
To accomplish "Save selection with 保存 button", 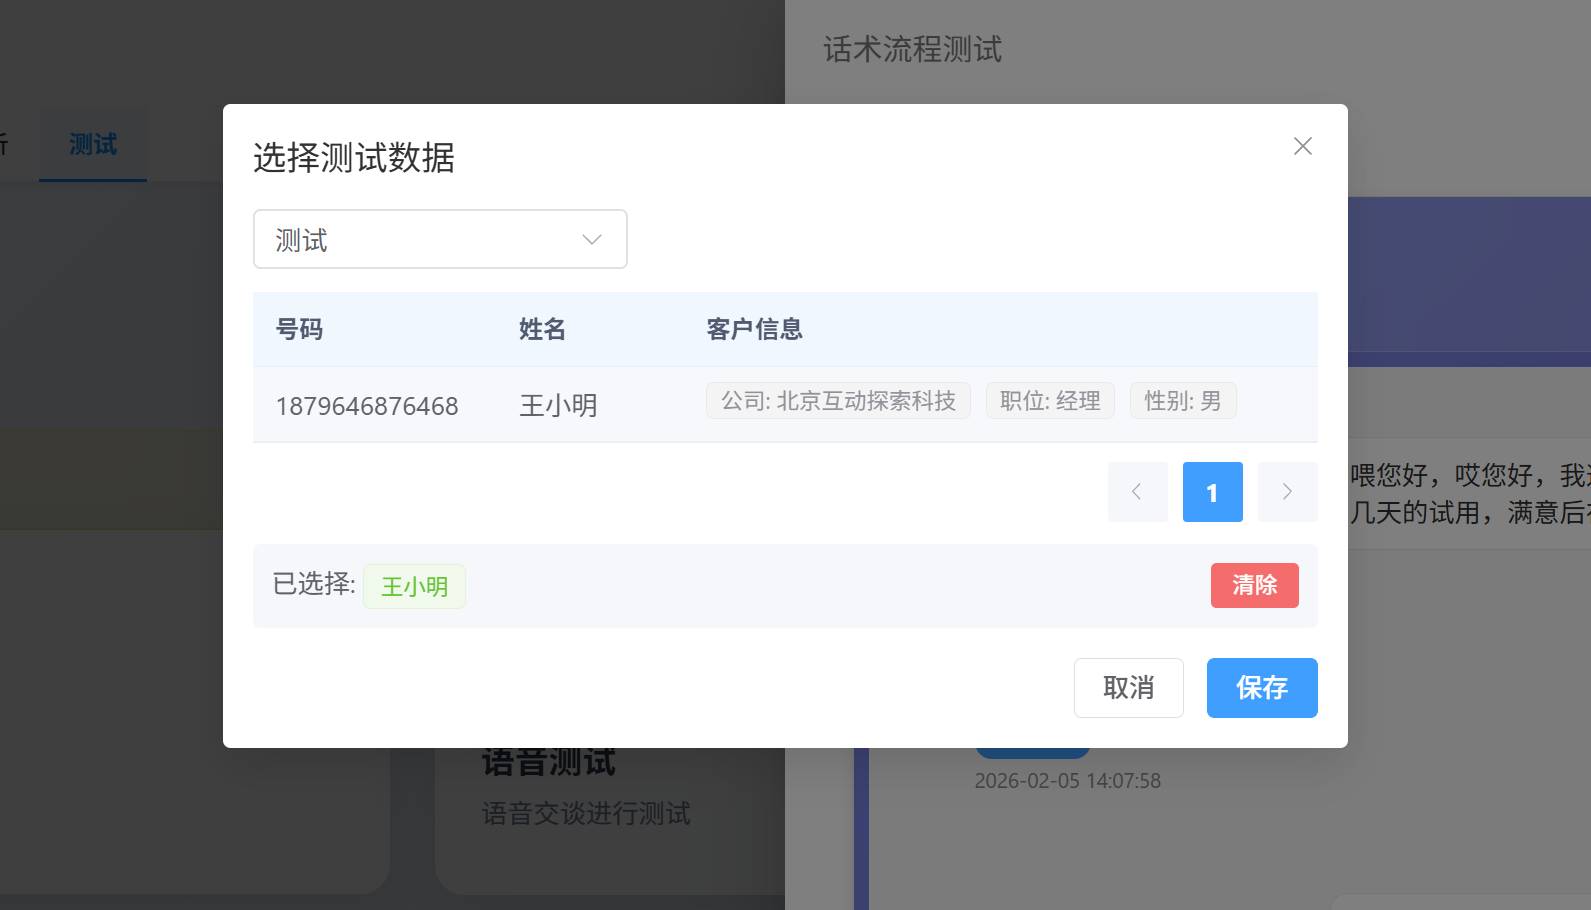I will pos(1261,688).
